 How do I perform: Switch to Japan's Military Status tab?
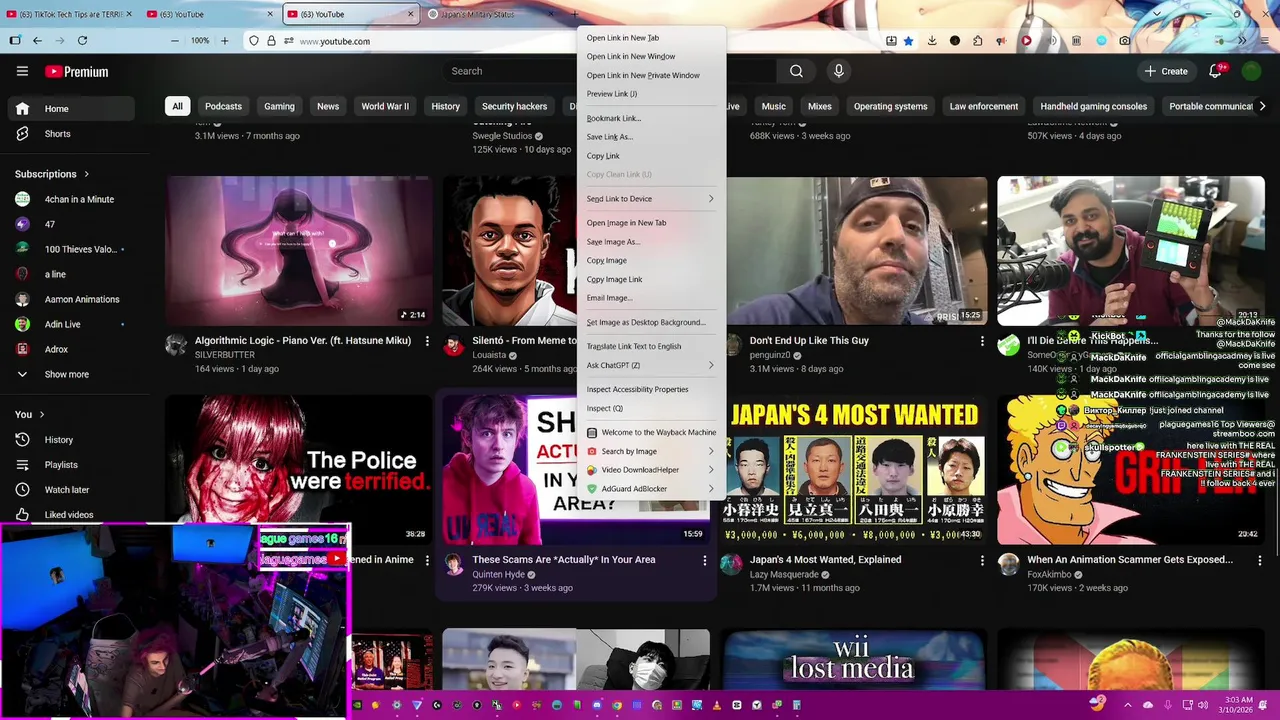490,14
